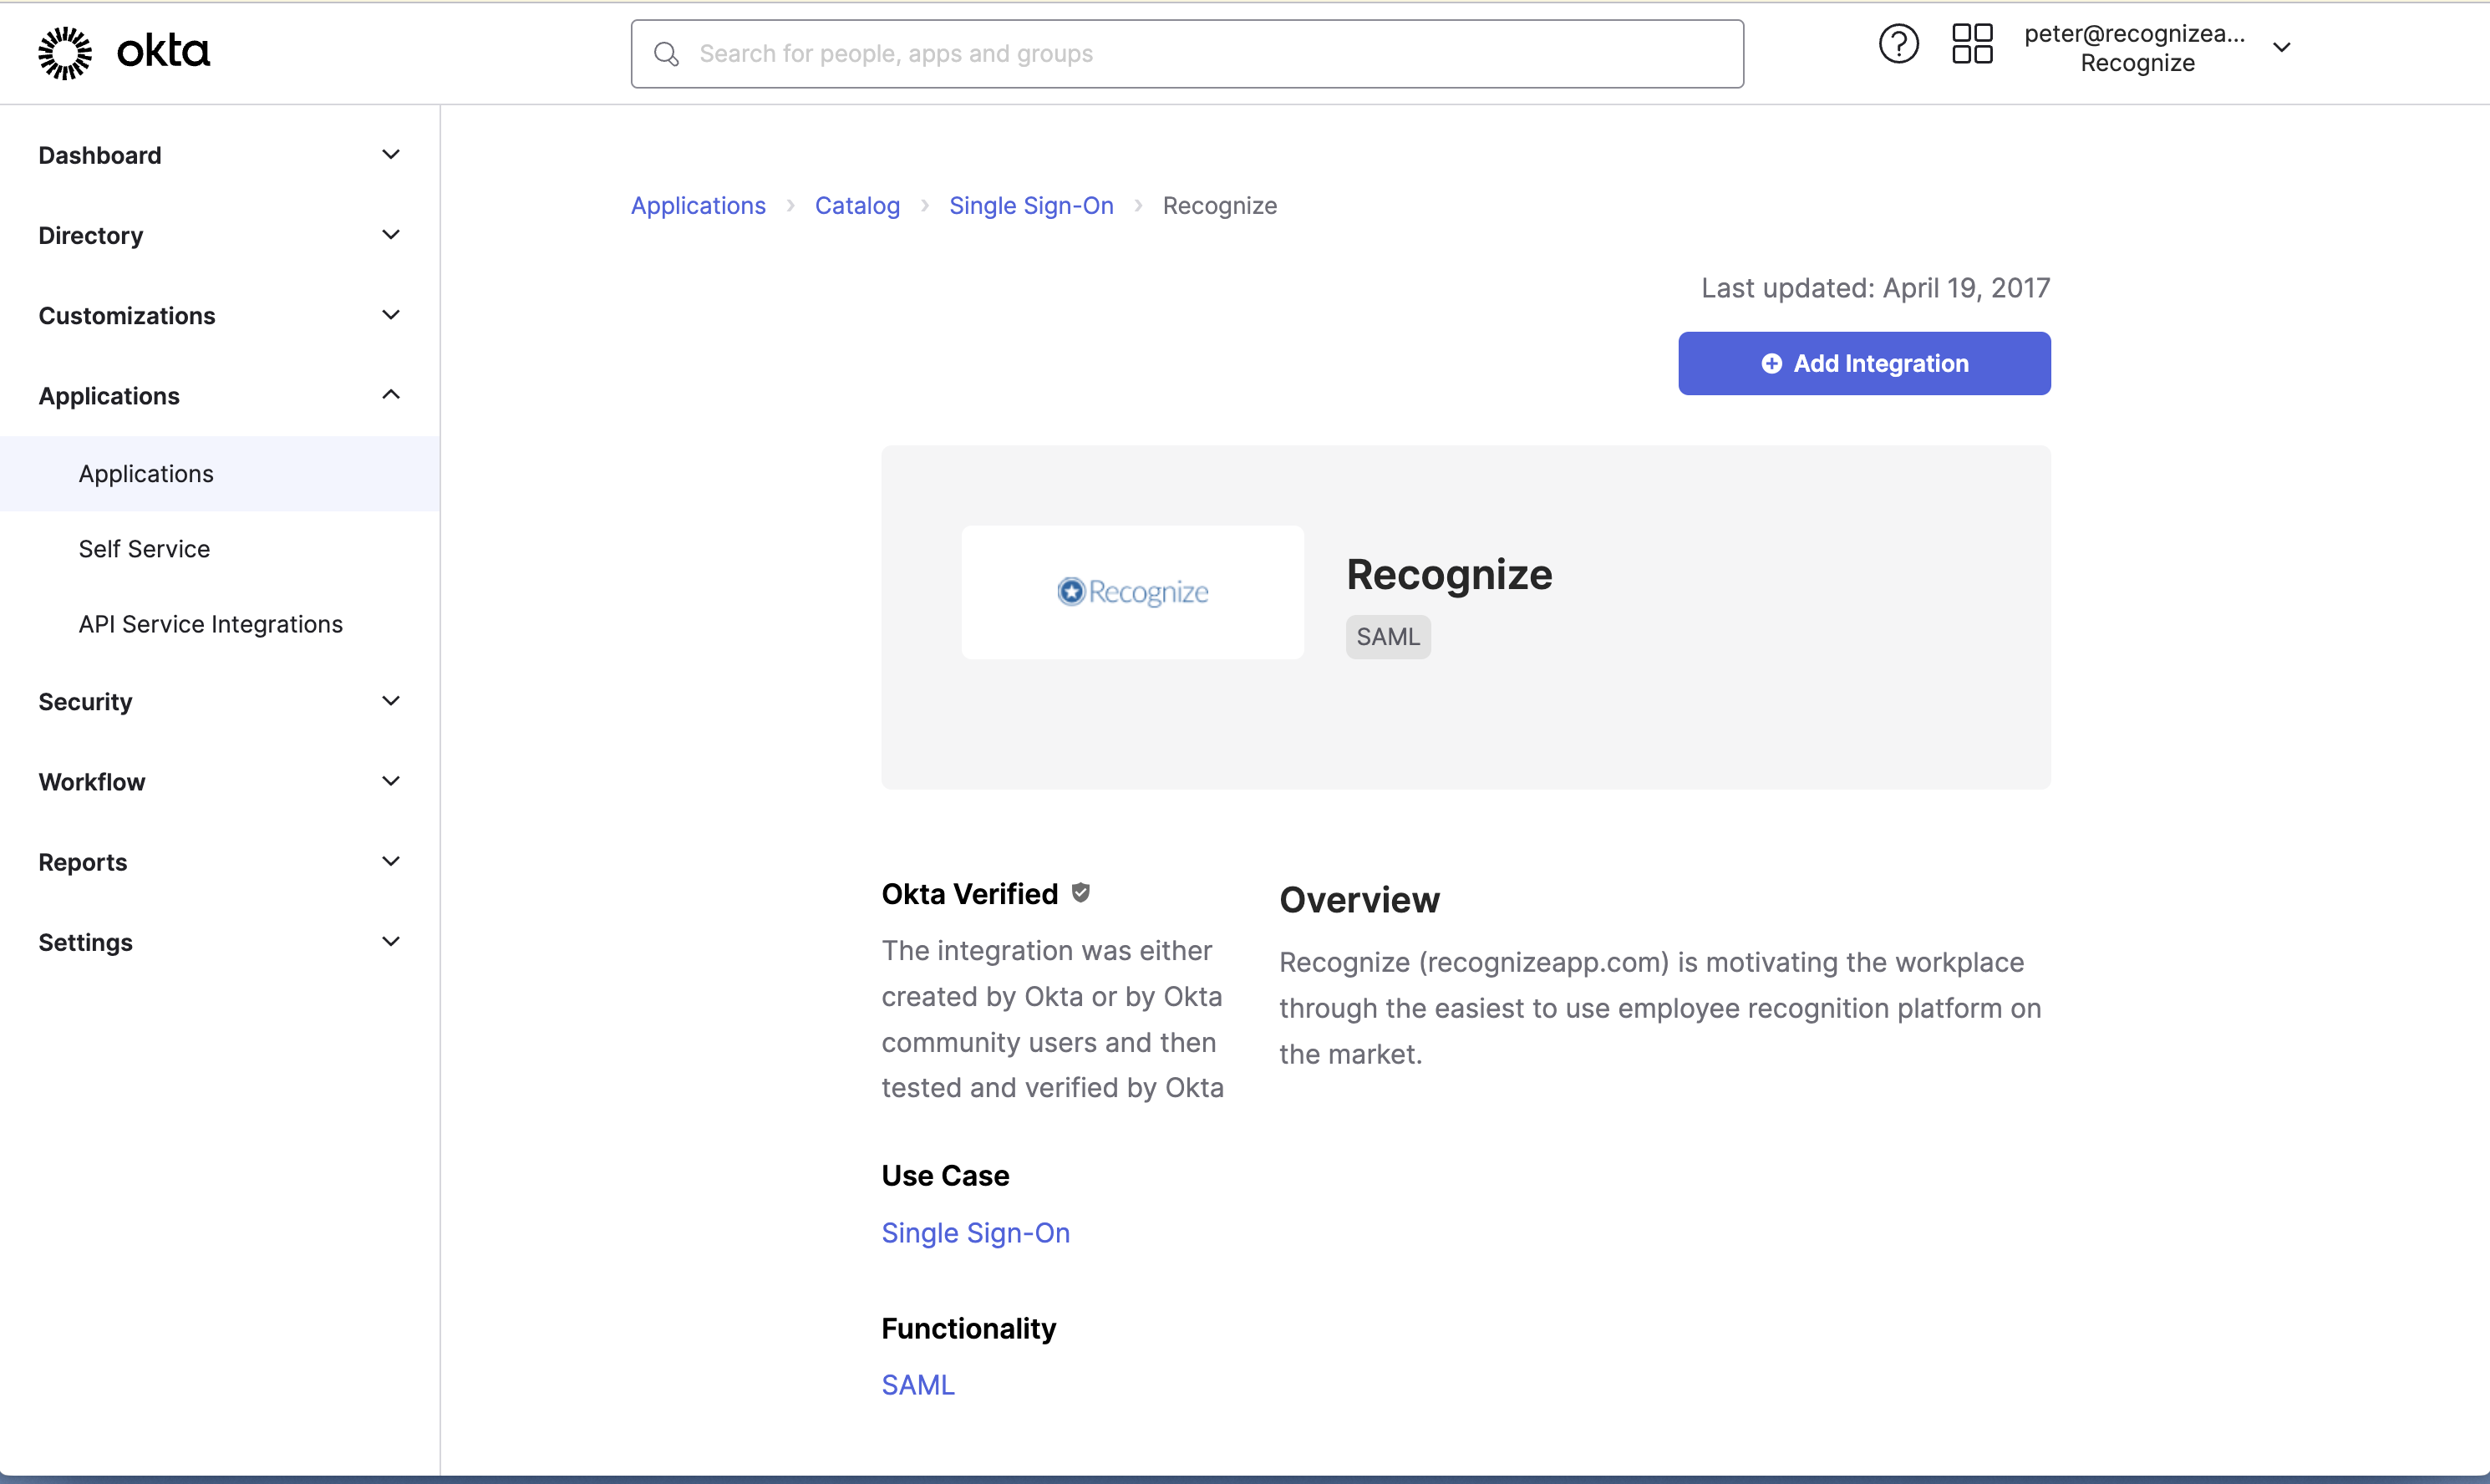Screen dimensions: 2490x1484
Task: Collapse the Applications section
Action: pyautogui.click(x=219, y=395)
